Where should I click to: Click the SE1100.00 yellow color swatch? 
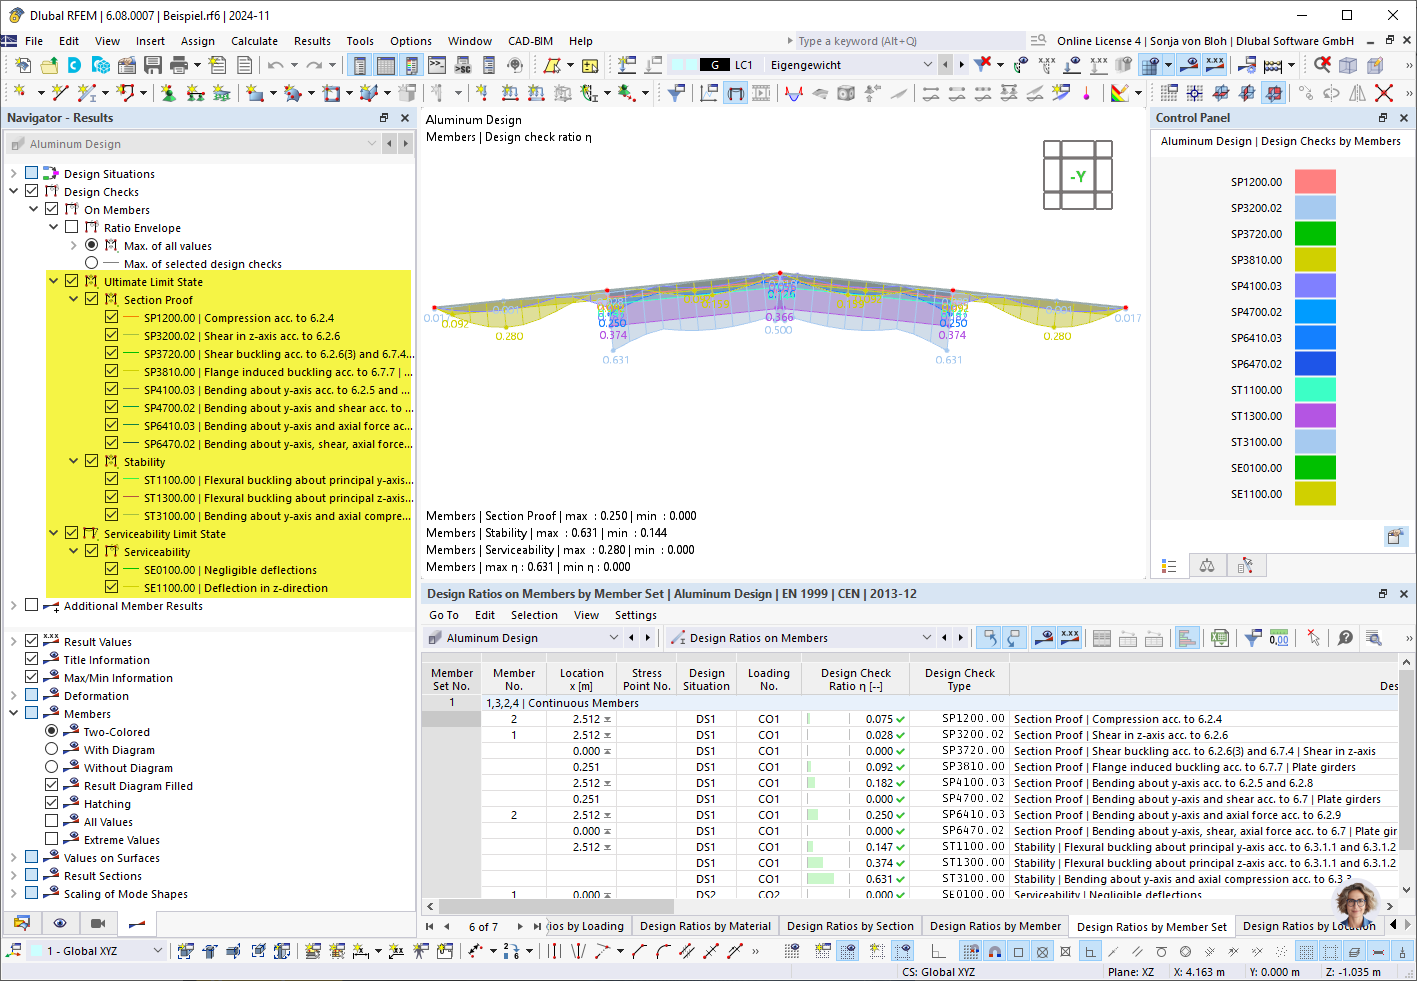(1315, 494)
